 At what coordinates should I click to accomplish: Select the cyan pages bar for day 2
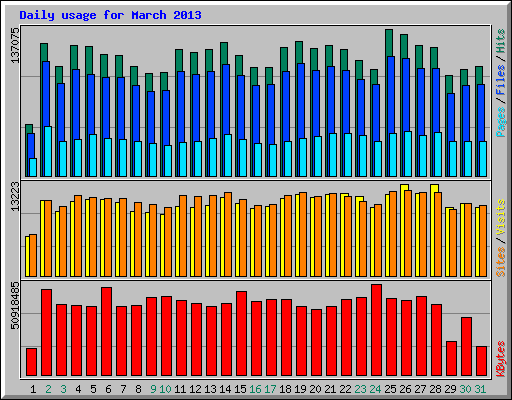(x=48, y=151)
